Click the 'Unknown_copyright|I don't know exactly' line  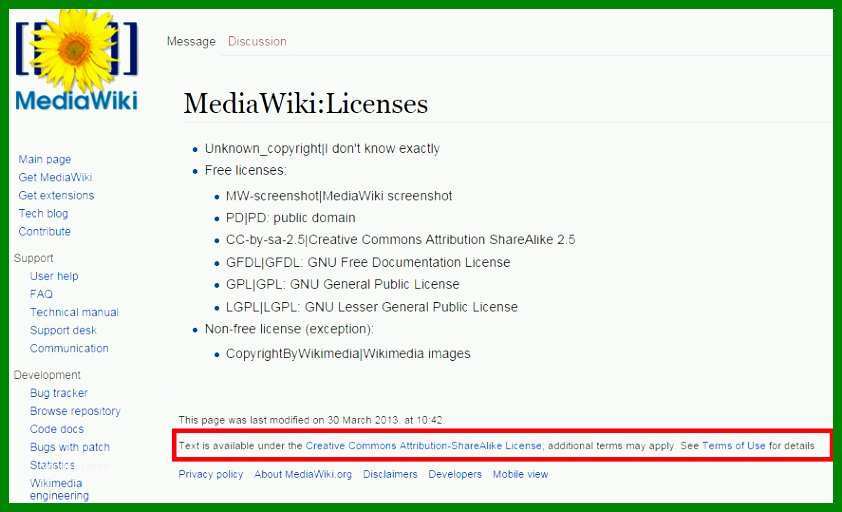(322, 149)
